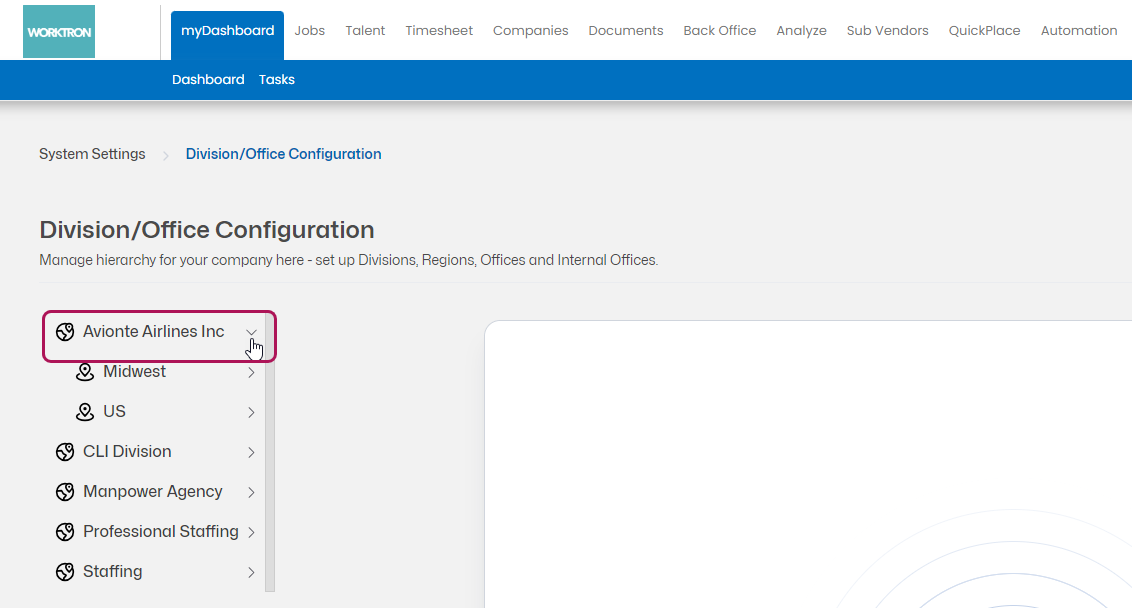The image size is (1132, 608).
Task: Open the Timesheet menu
Action: [439, 31]
